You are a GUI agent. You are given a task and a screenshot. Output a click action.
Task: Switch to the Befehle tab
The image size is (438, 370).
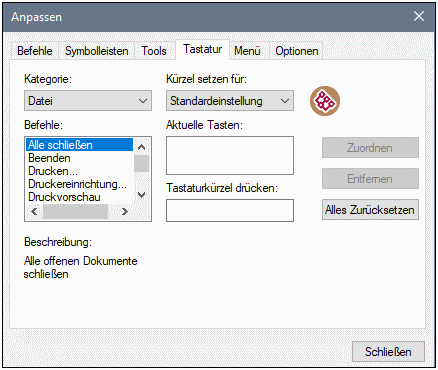point(35,51)
